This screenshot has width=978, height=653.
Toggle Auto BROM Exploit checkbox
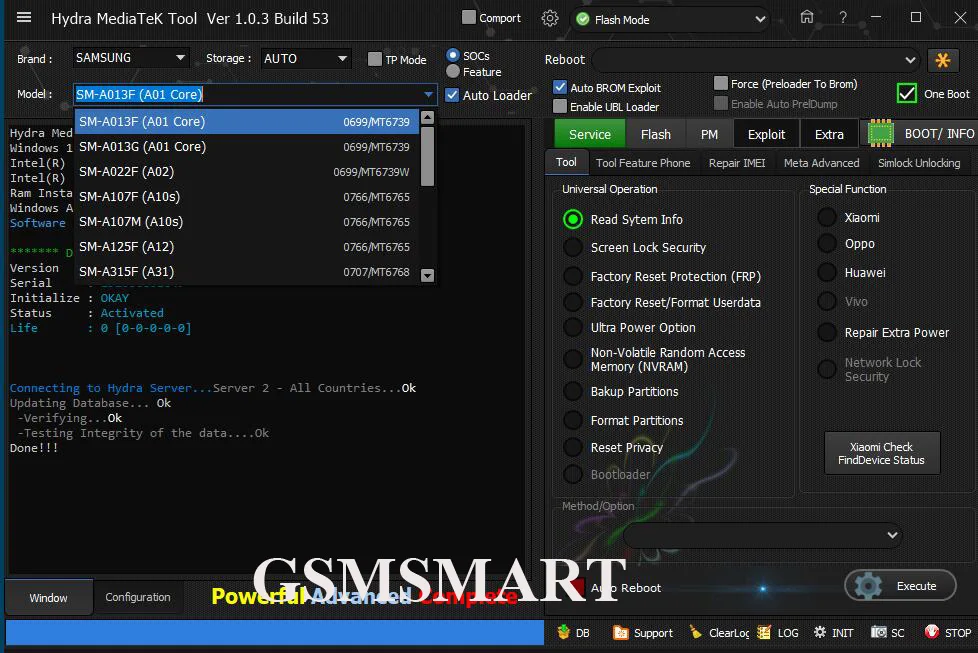(560, 87)
